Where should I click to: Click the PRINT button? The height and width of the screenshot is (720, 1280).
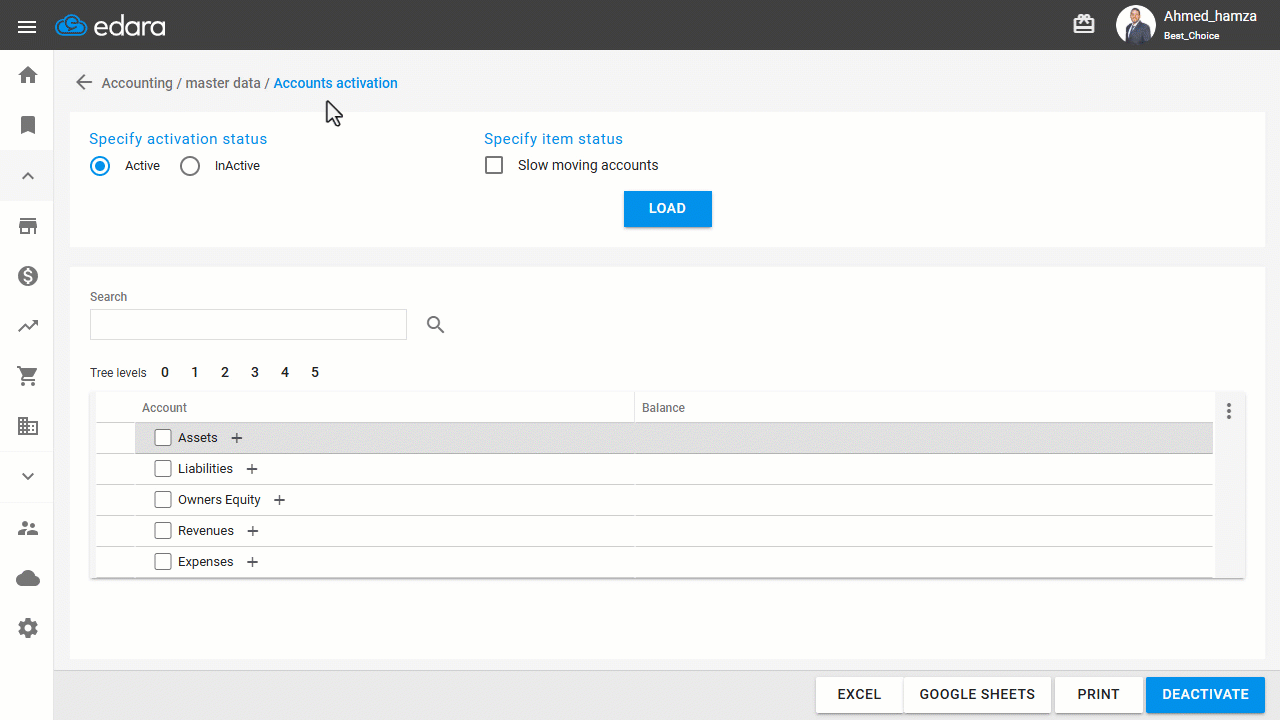1098,694
